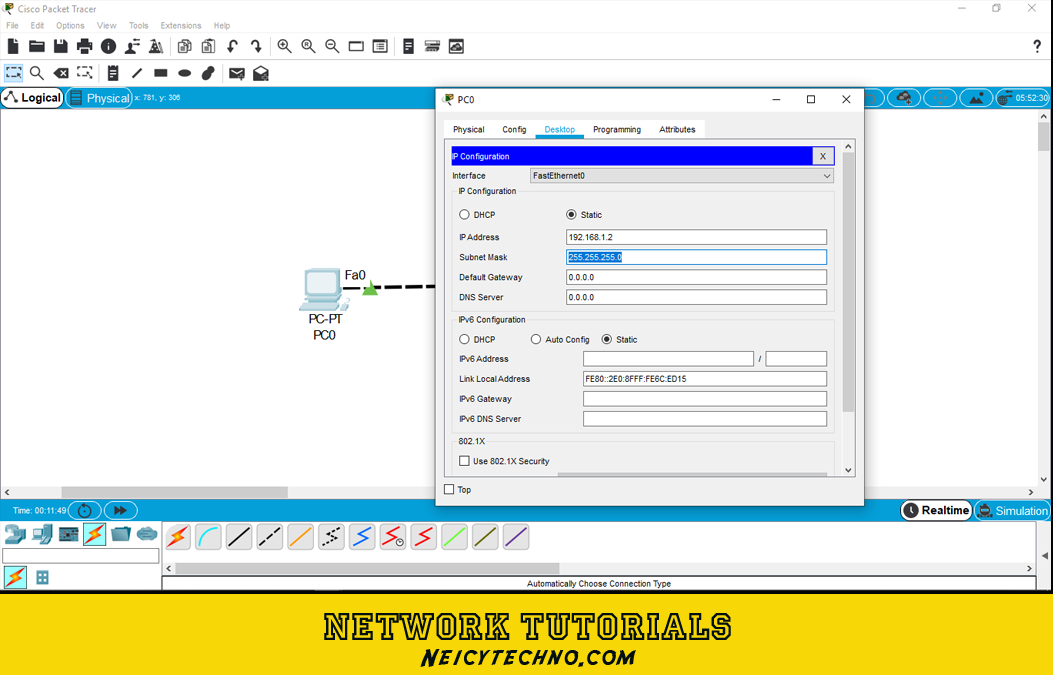Image resolution: width=1053 pixels, height=675 pixels.
Task: Click the Fast Forward Time button
Action: click(x=120, y=510)
